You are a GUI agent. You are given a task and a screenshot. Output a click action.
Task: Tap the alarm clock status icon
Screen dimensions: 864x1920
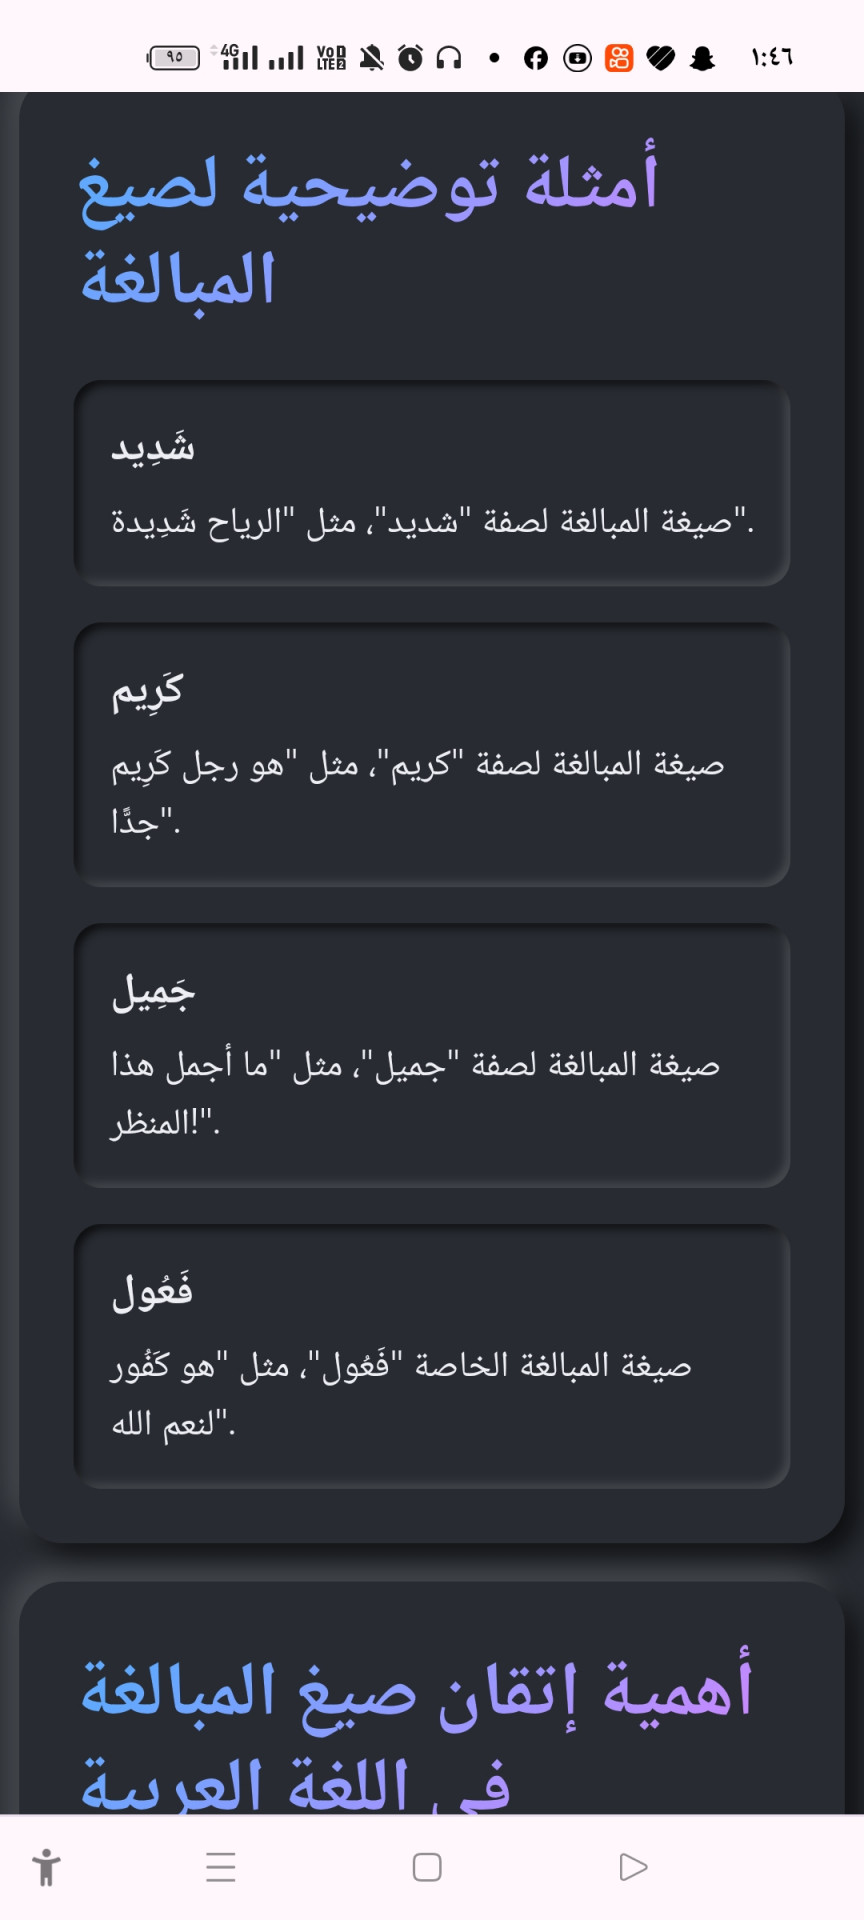(x=410, y=58)
